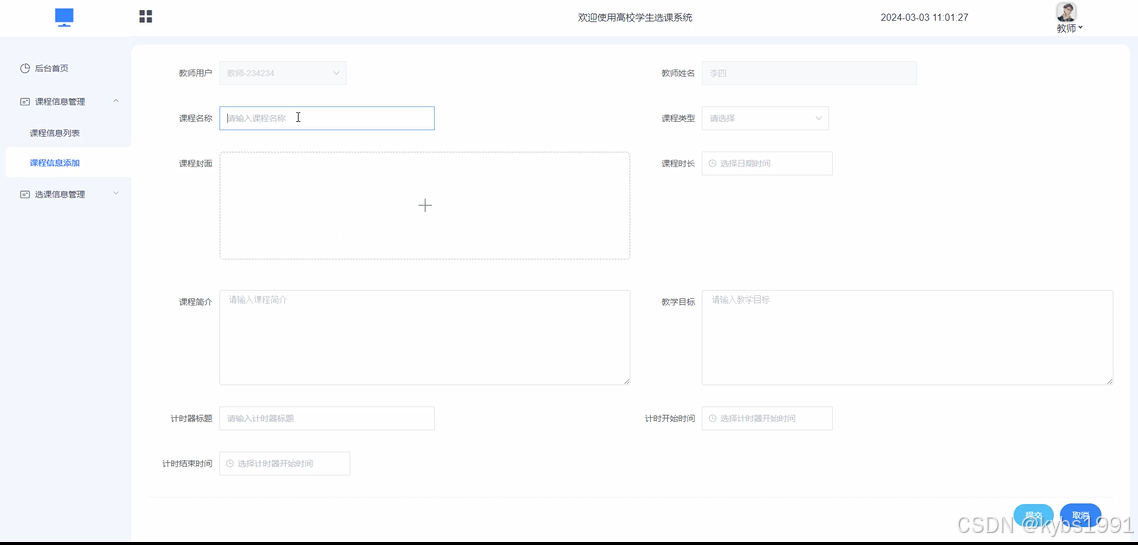The height and width of the screenshot is (545, 1138).
Task: Click the 课程简介 textarea resize handle
Action: pyautogui.click(x=626, y=381)
